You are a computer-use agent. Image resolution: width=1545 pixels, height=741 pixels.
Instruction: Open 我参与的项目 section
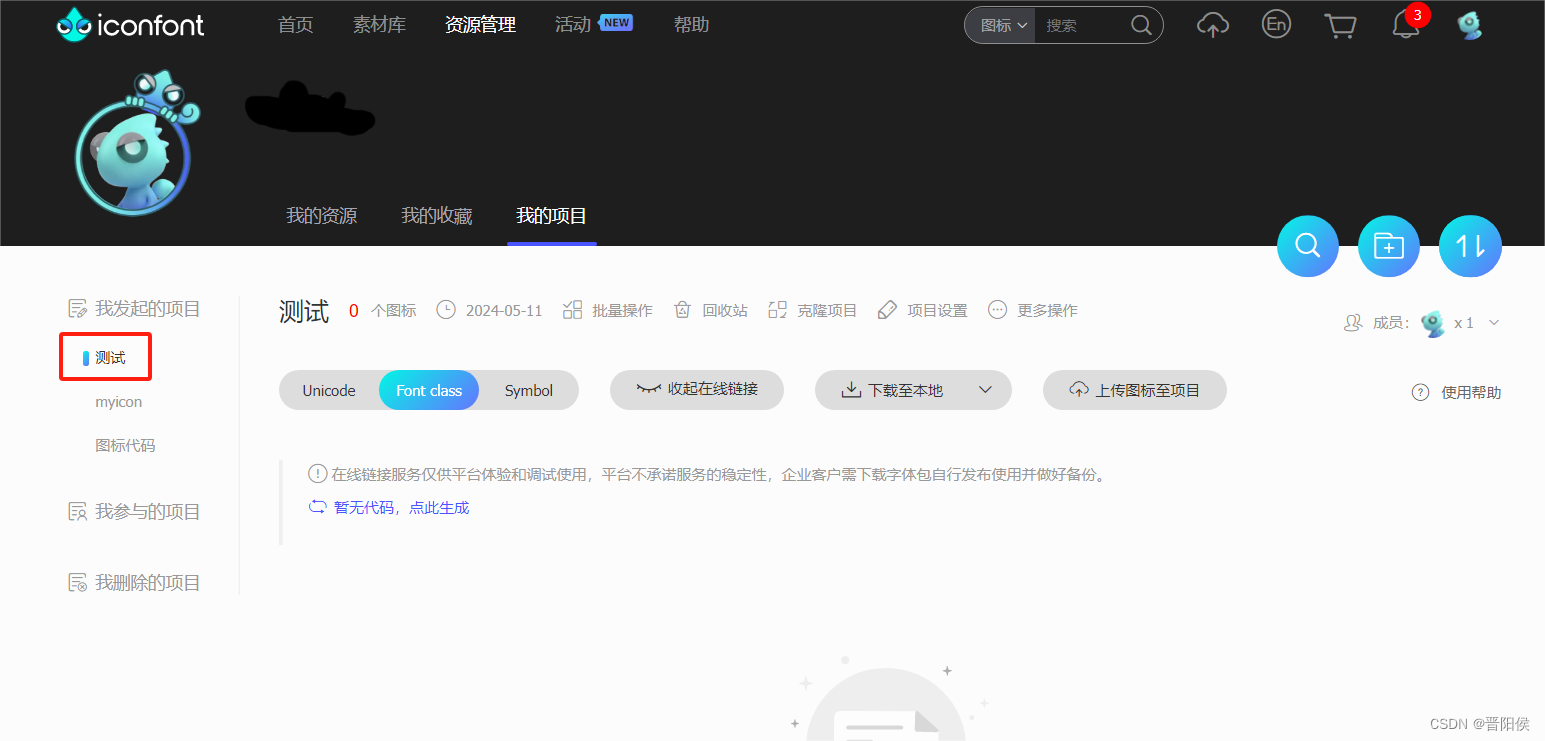148,512
